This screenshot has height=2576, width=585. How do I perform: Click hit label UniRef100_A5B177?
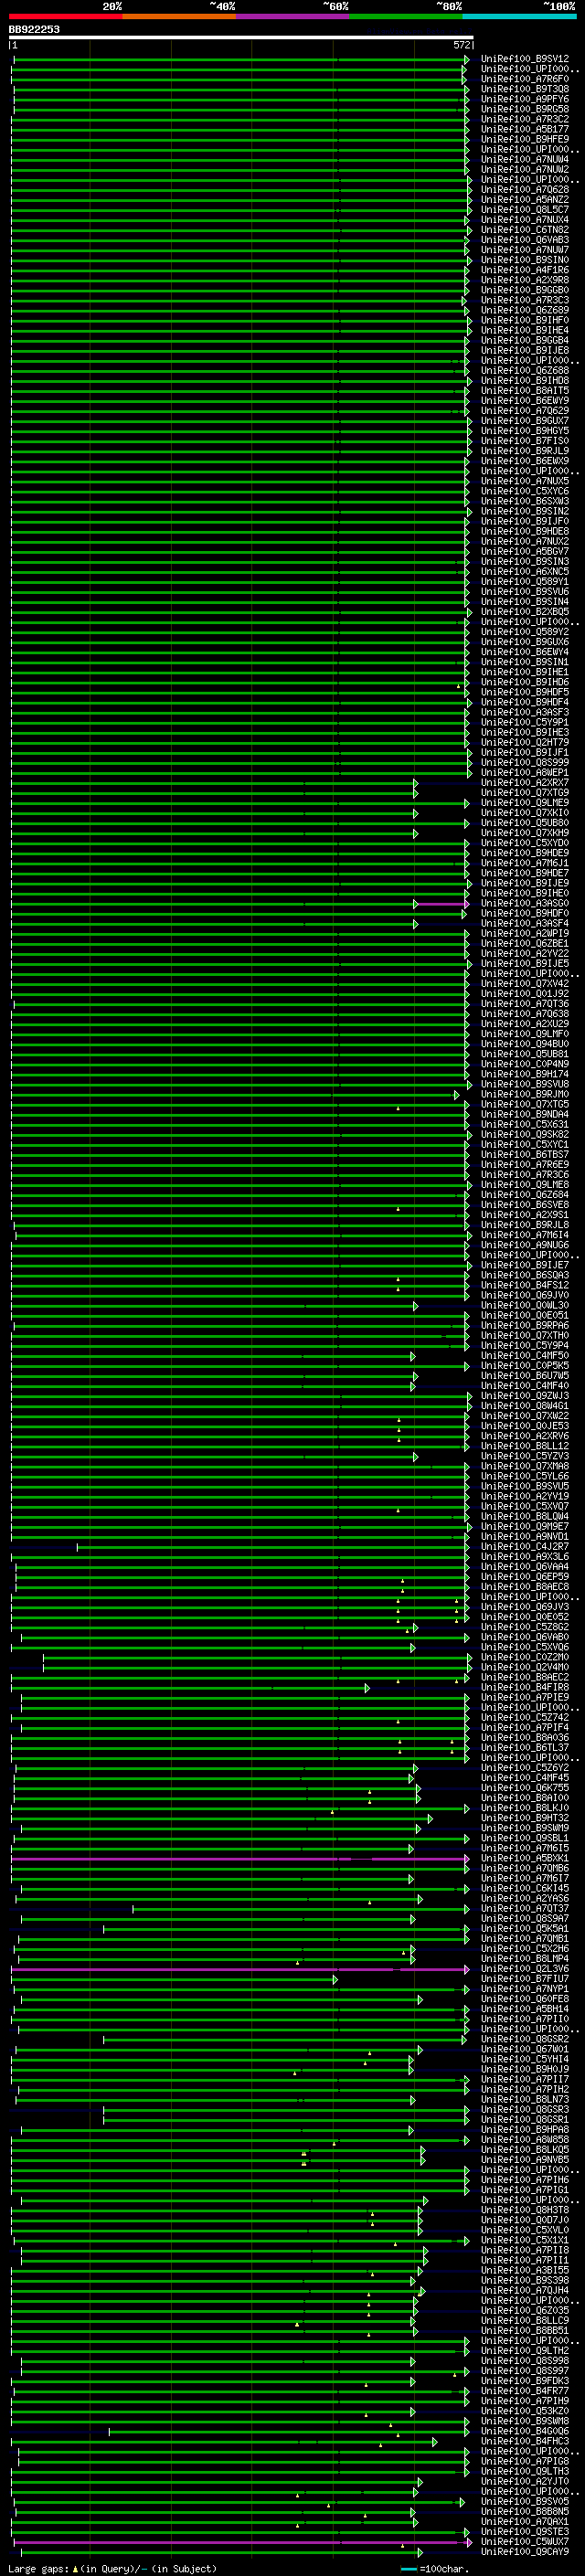(525, 129)
